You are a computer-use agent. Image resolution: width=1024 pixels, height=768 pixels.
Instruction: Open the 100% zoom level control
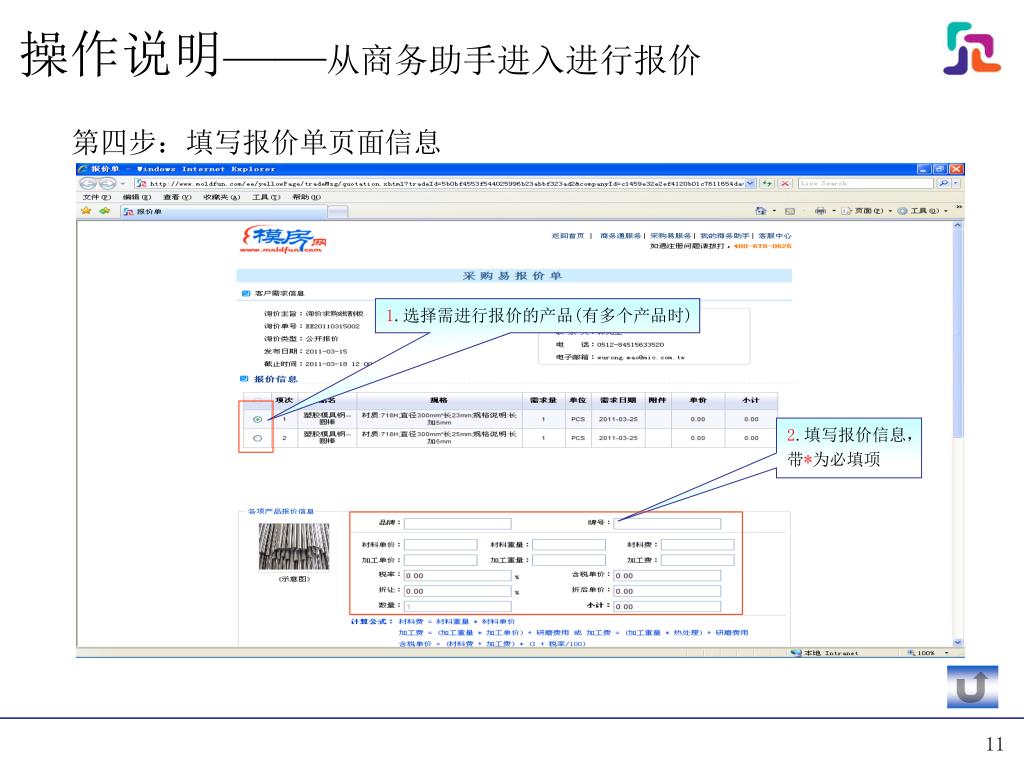[x=928, y=653]
